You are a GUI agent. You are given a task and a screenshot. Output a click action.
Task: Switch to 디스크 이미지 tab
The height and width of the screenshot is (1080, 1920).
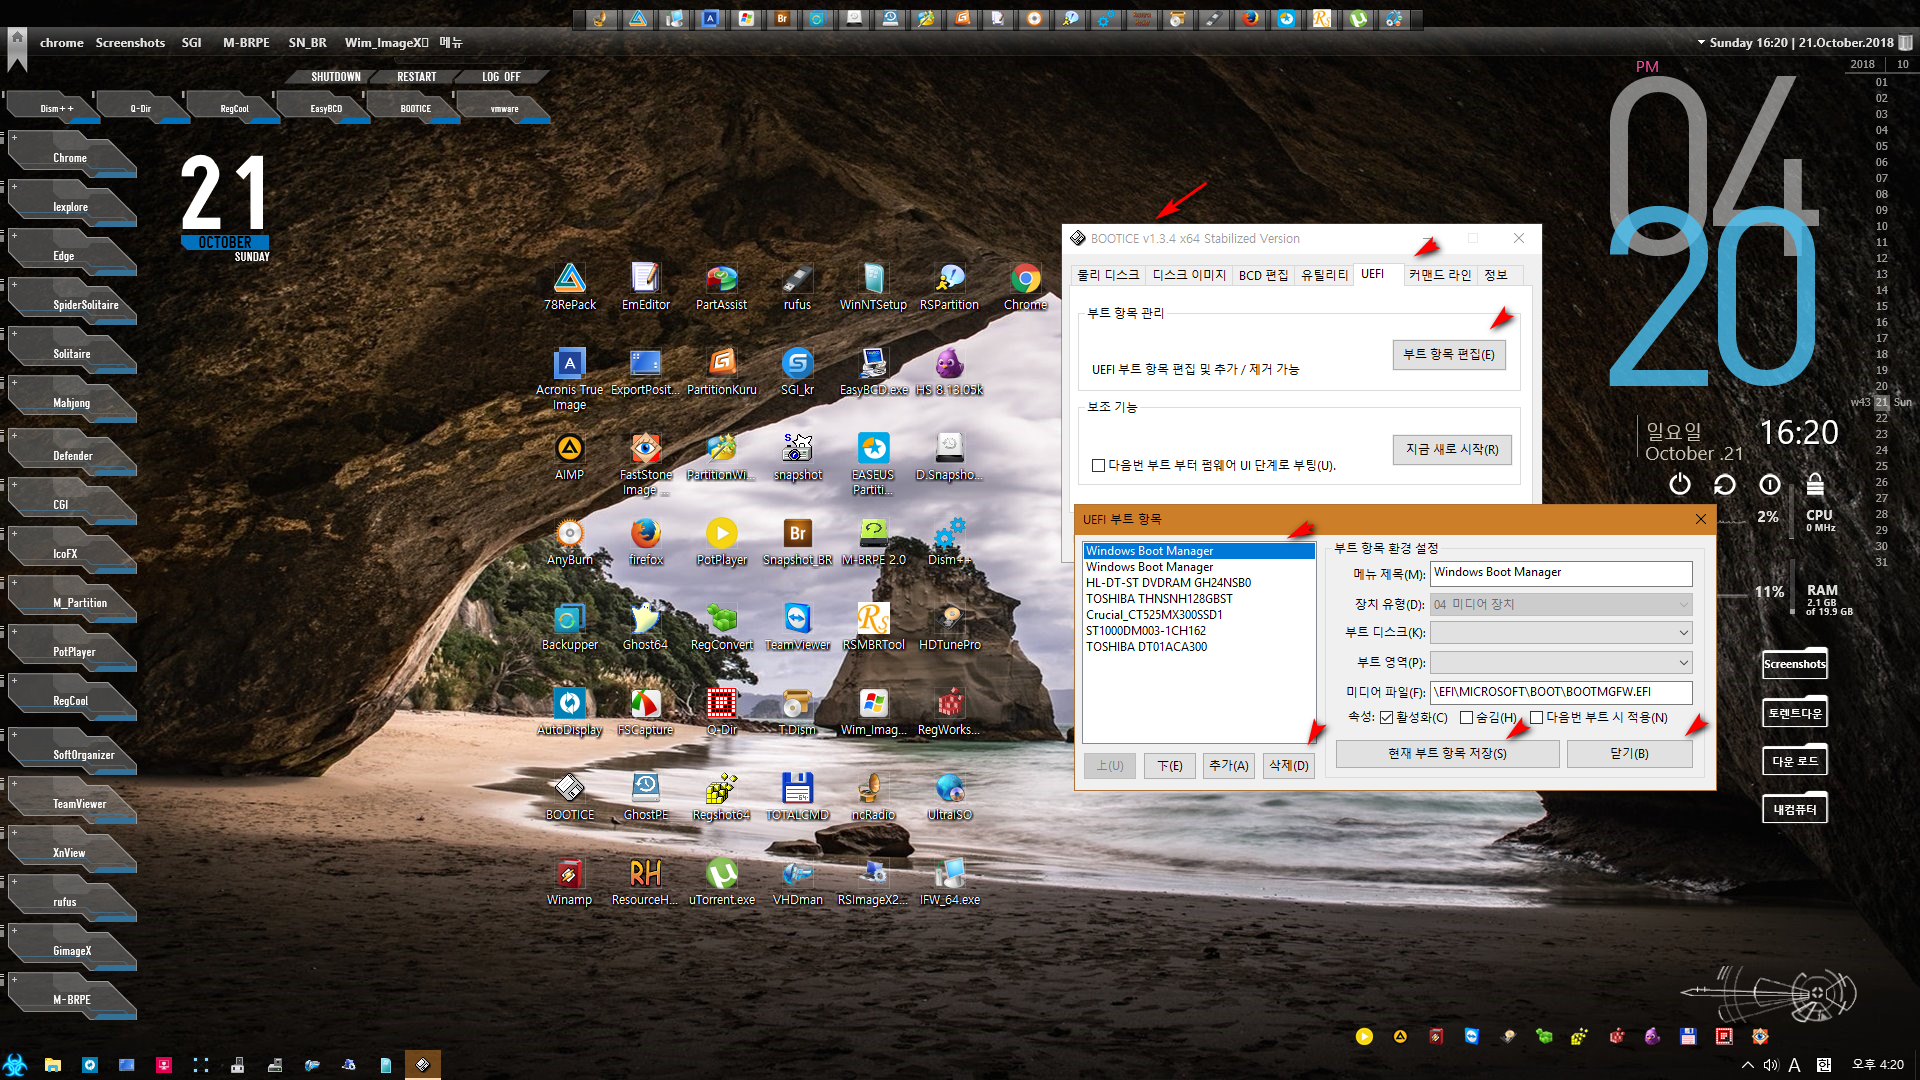coord(1189,275)
